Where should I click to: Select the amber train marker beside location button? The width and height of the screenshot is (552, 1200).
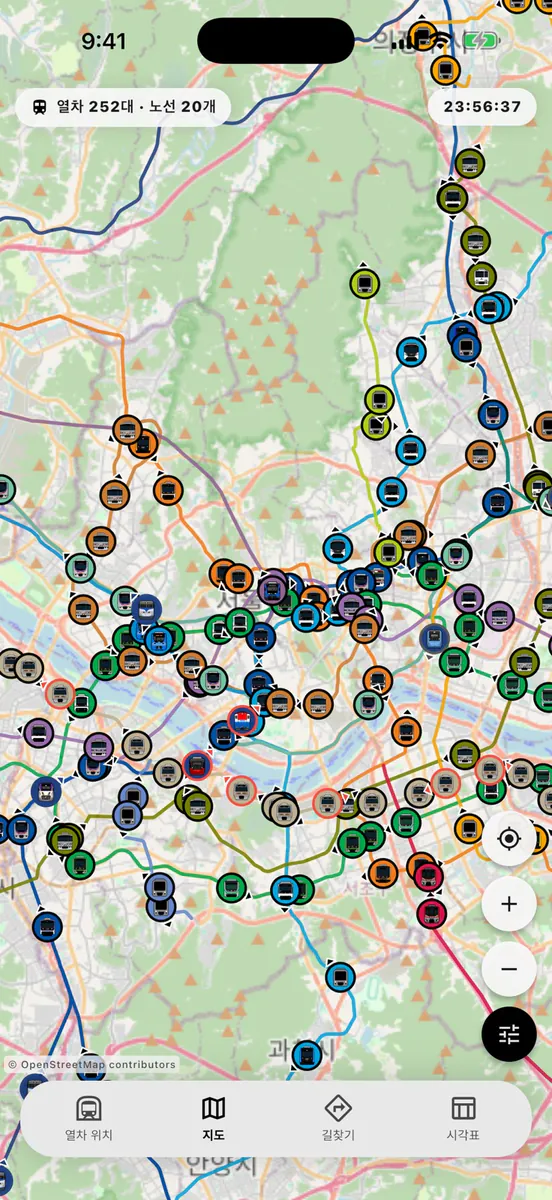469,828
